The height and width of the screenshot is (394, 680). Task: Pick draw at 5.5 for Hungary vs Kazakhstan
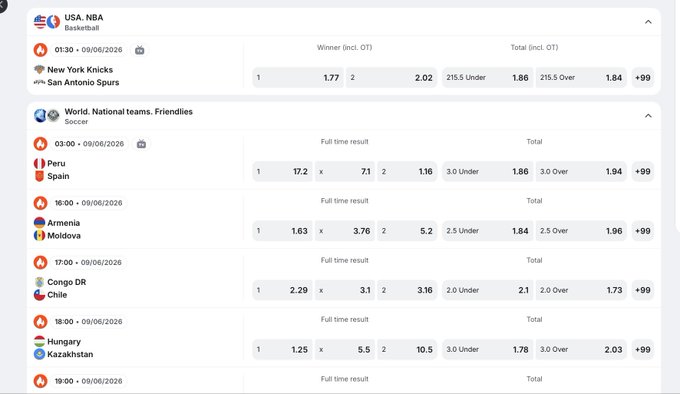click(345, 349)
